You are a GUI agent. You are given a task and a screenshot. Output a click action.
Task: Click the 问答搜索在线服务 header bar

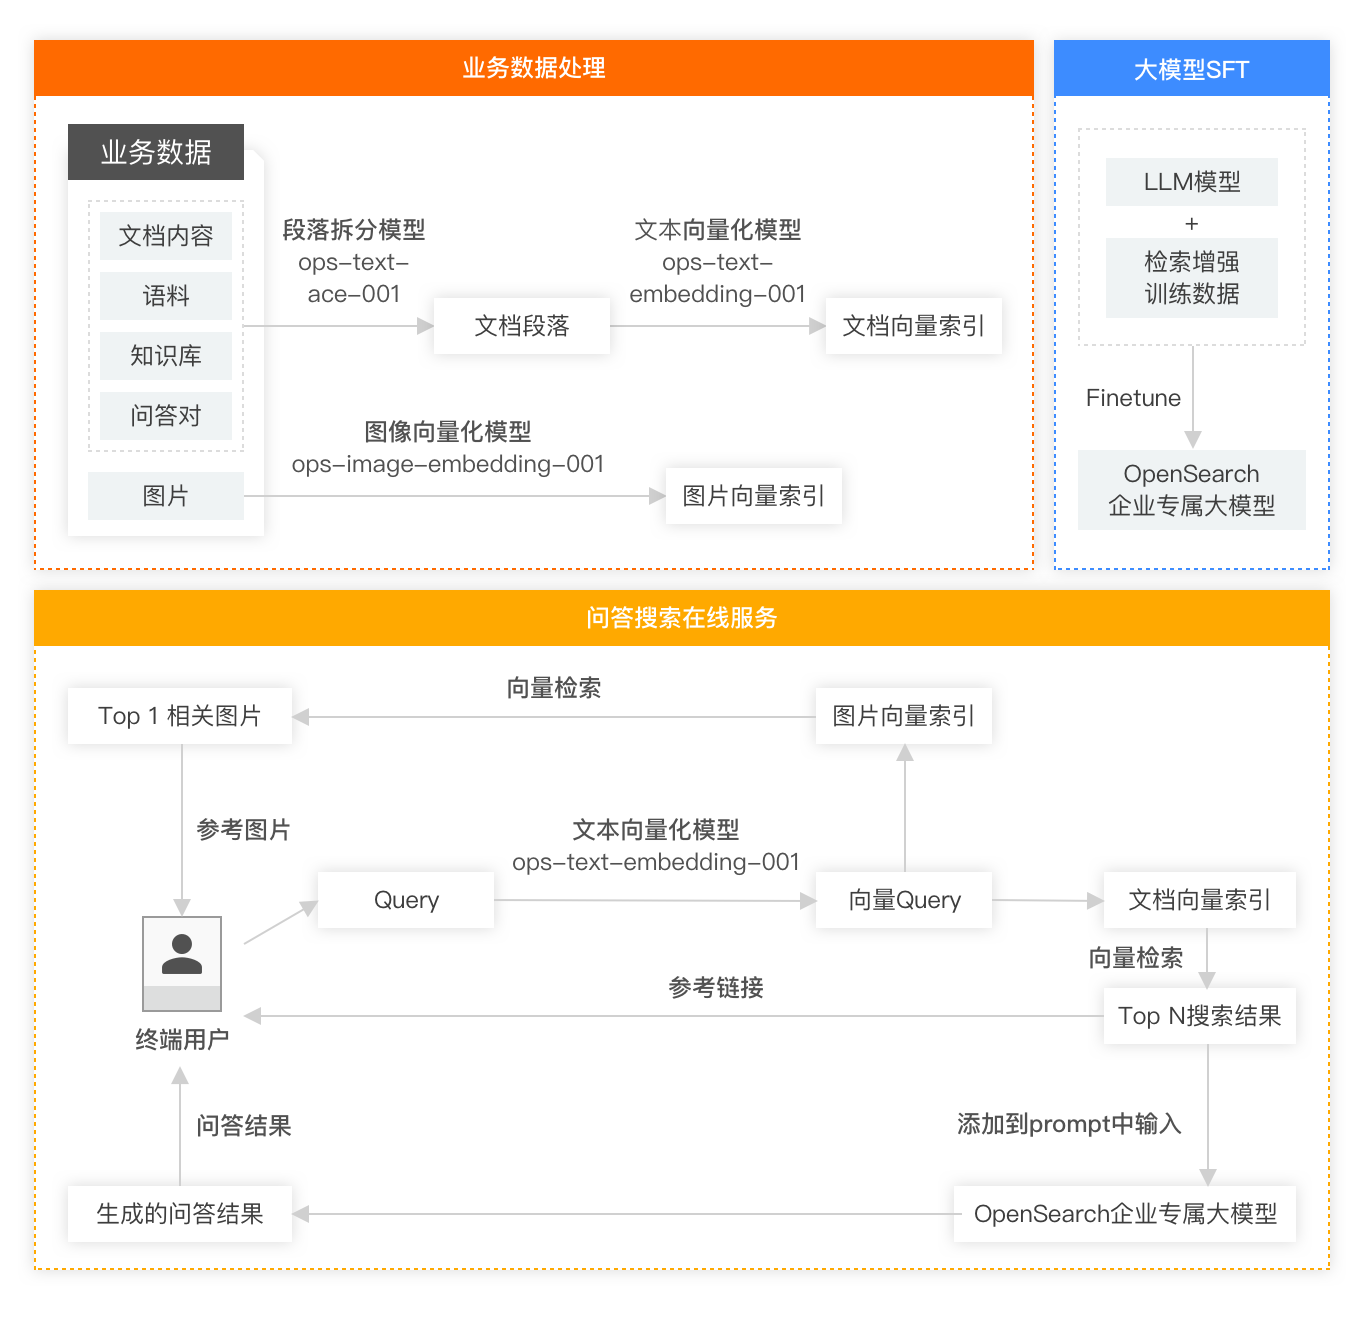682,618
